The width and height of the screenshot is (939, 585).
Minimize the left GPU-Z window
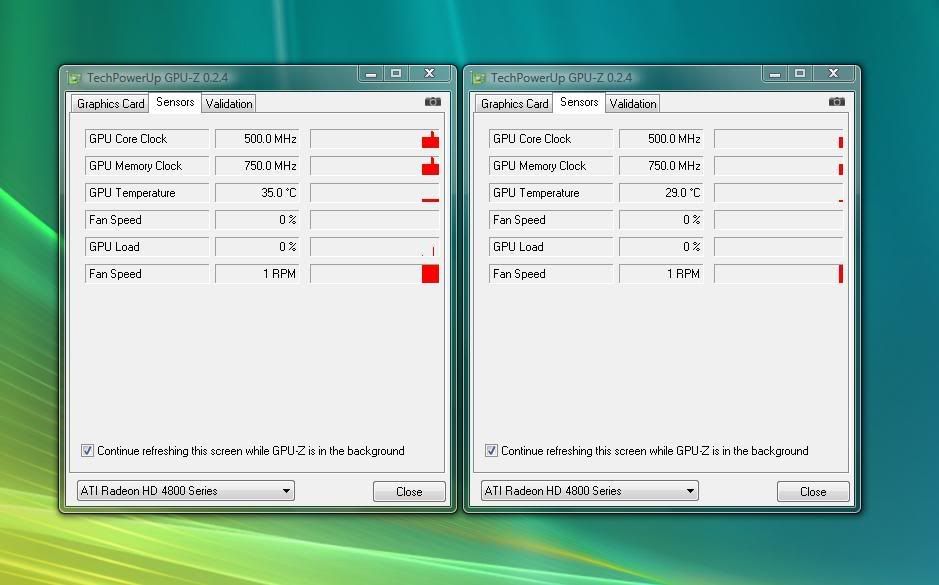tap(370, 74)
